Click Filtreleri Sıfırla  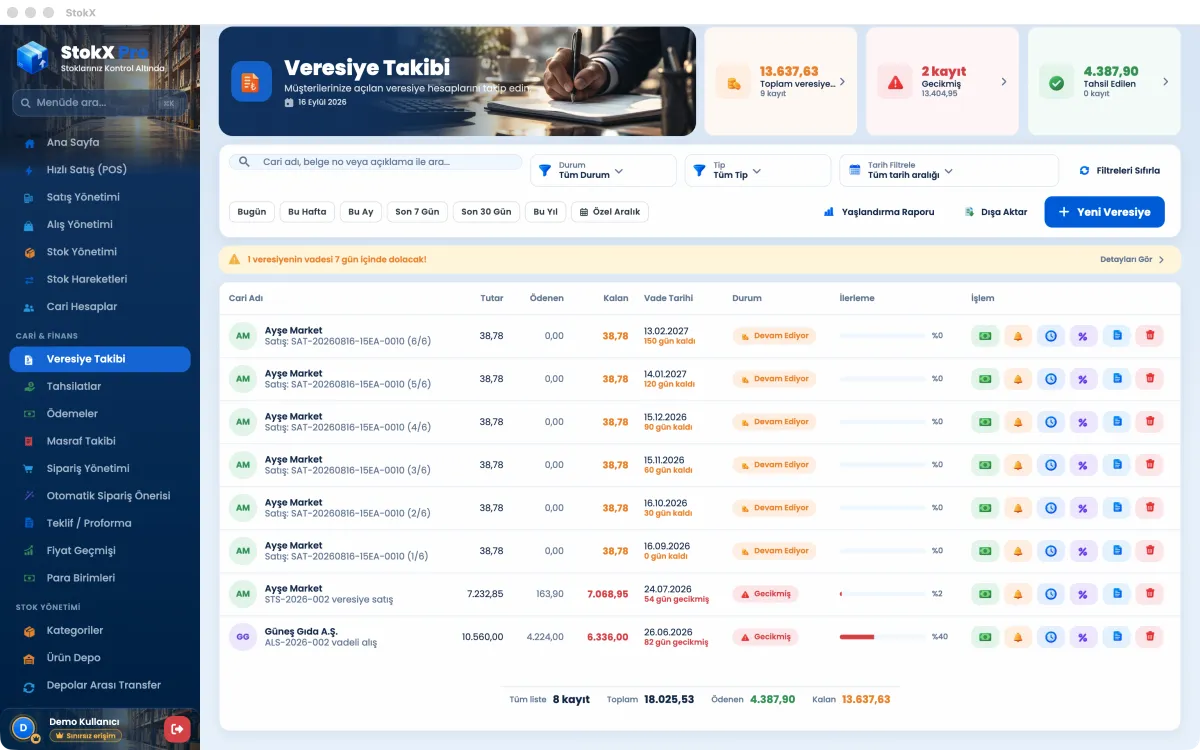tap(1120, 171)
